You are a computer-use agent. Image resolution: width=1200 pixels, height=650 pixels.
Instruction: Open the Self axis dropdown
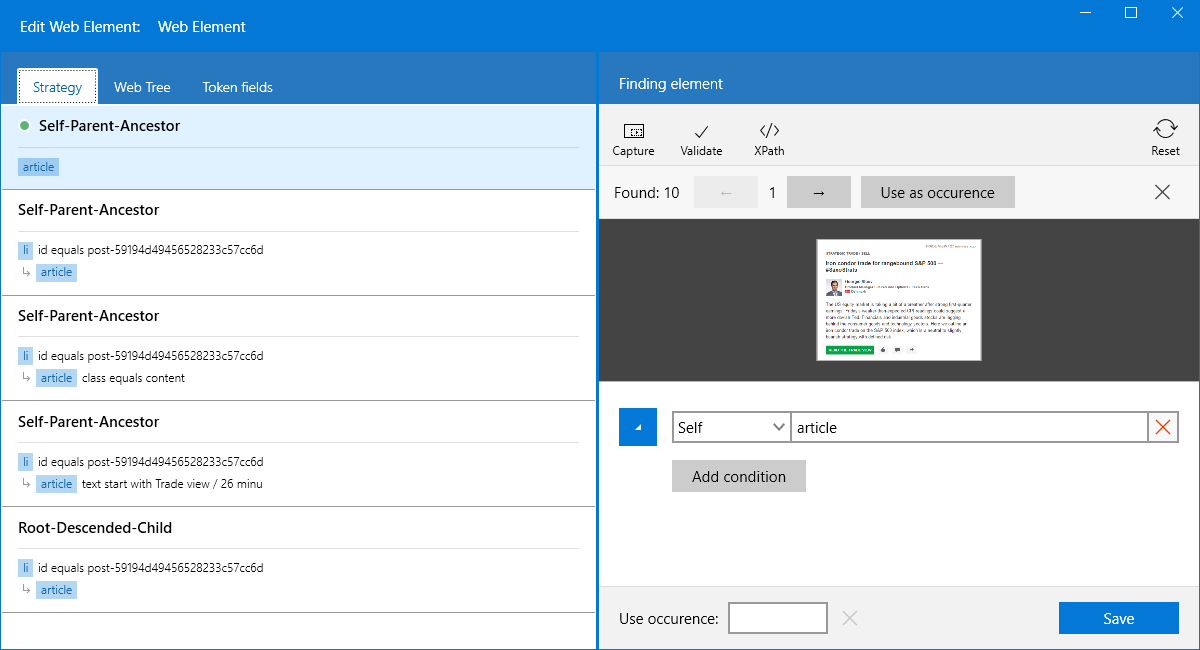coord(731,428)
